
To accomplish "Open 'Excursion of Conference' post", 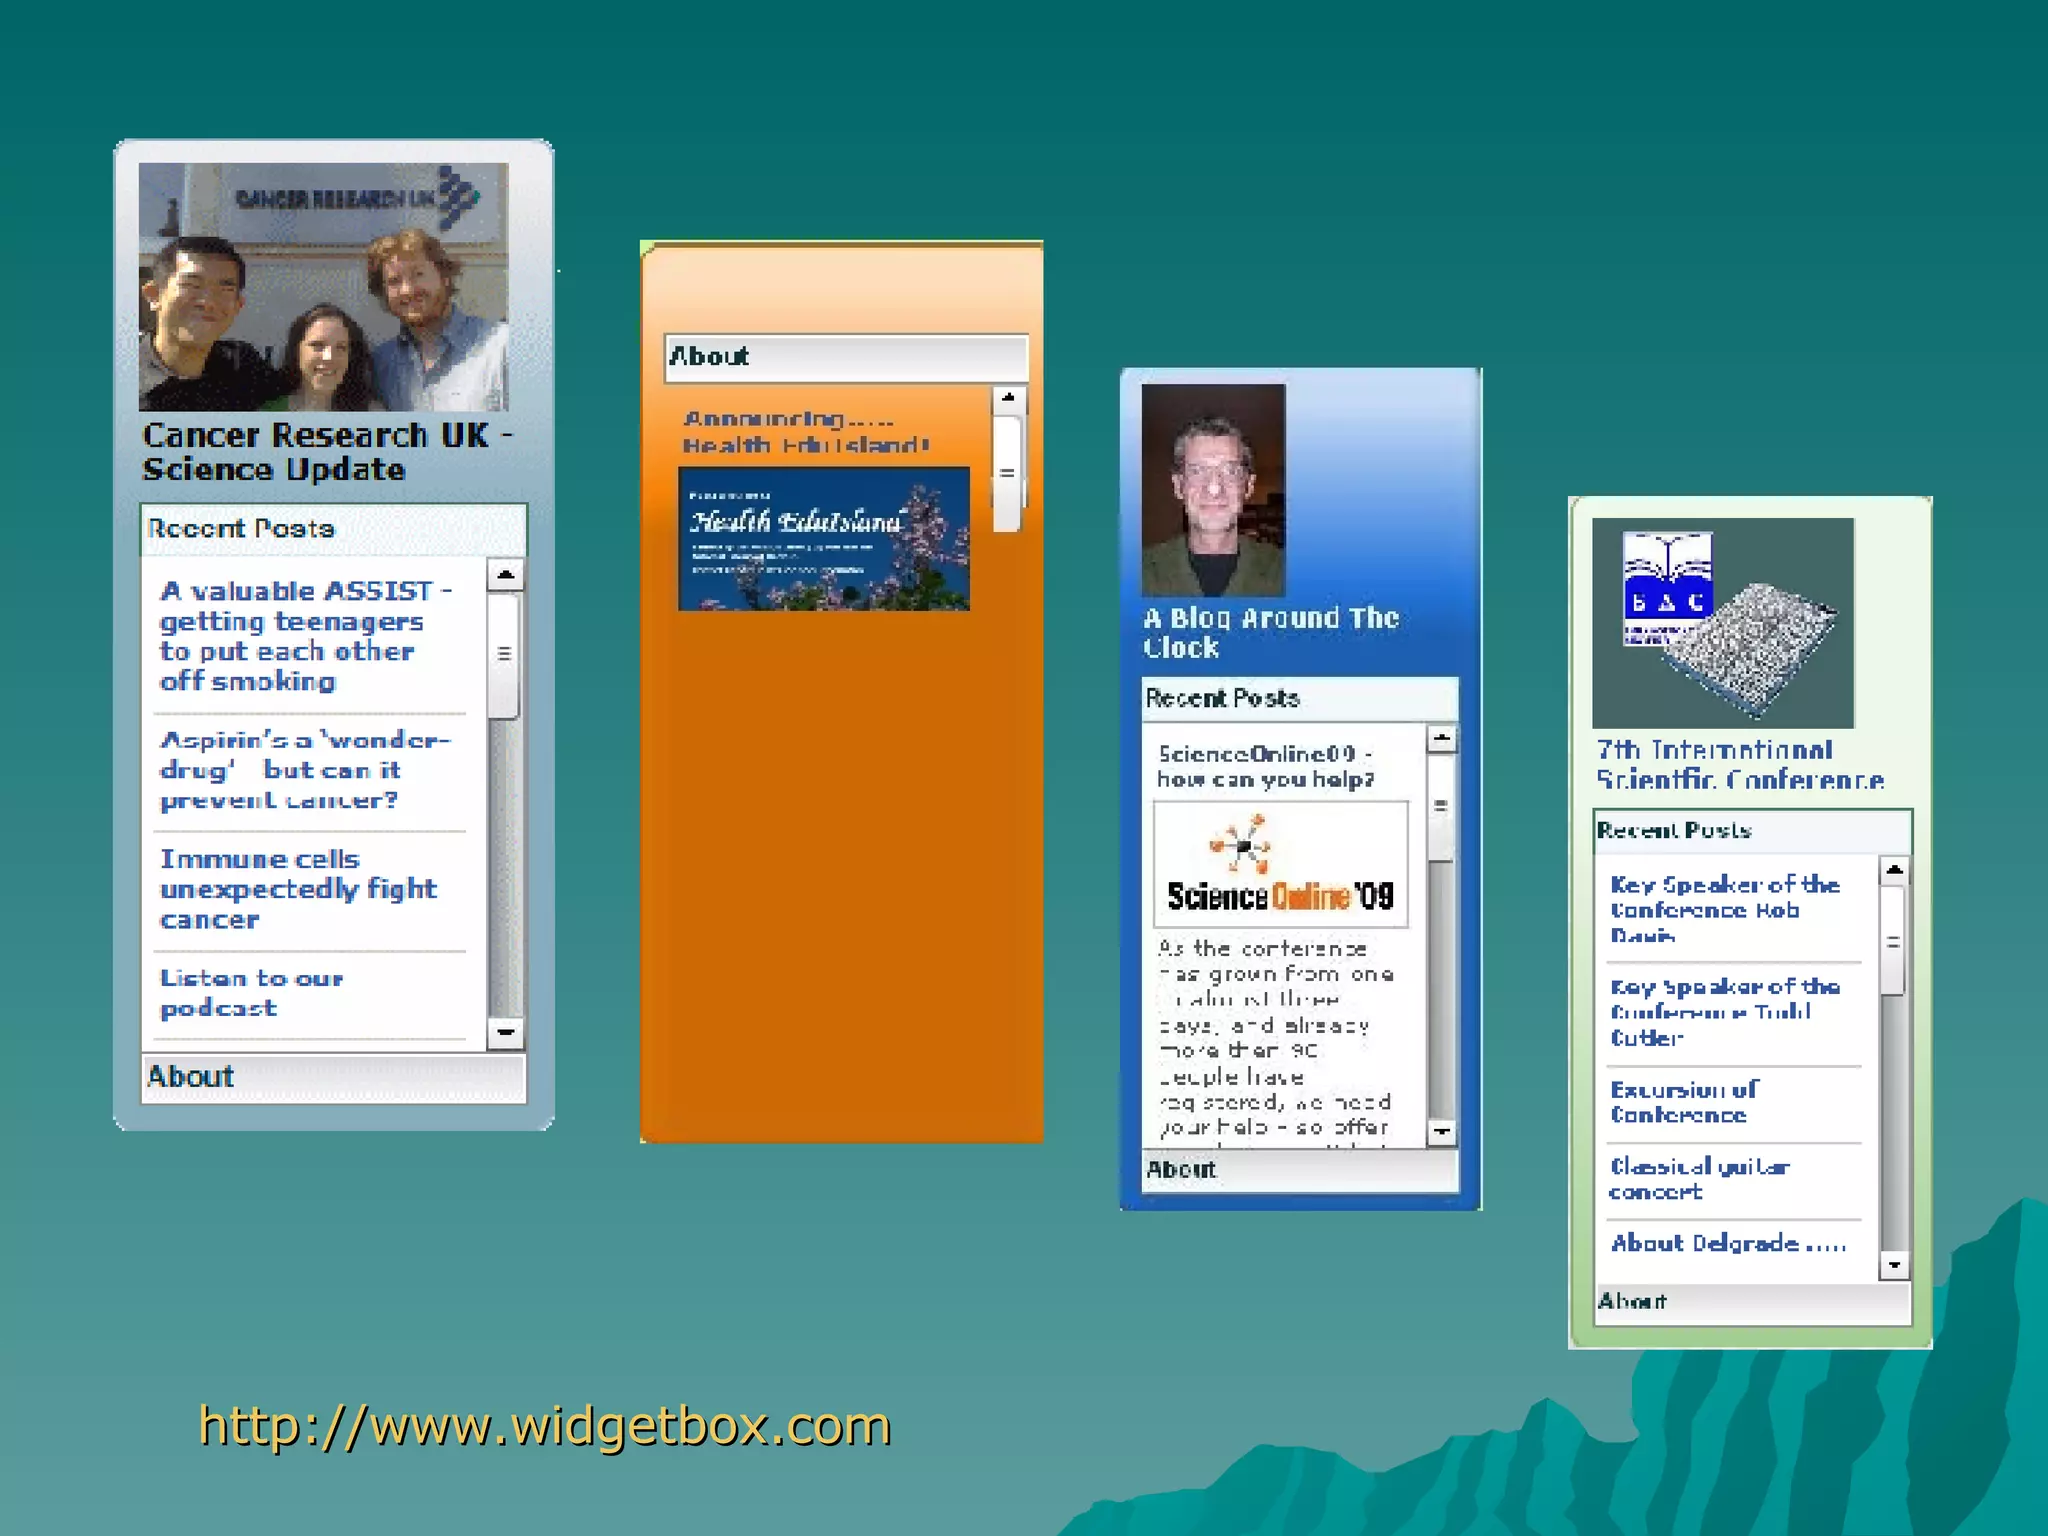I will 1685,1102.
